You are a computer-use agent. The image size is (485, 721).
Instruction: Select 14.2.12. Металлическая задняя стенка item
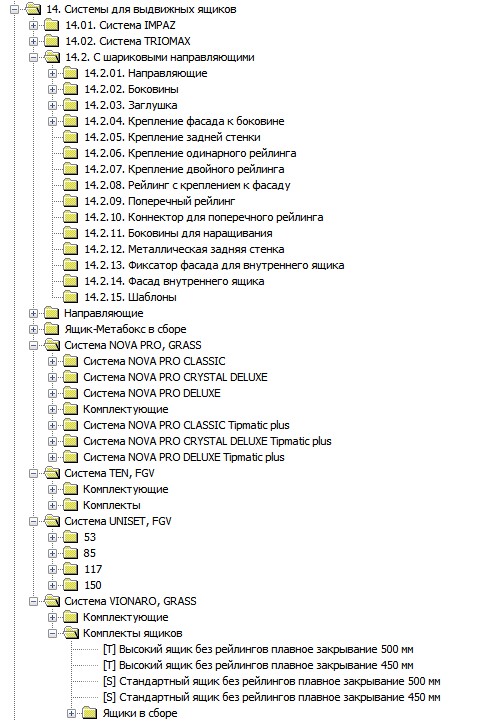(184, 249)
